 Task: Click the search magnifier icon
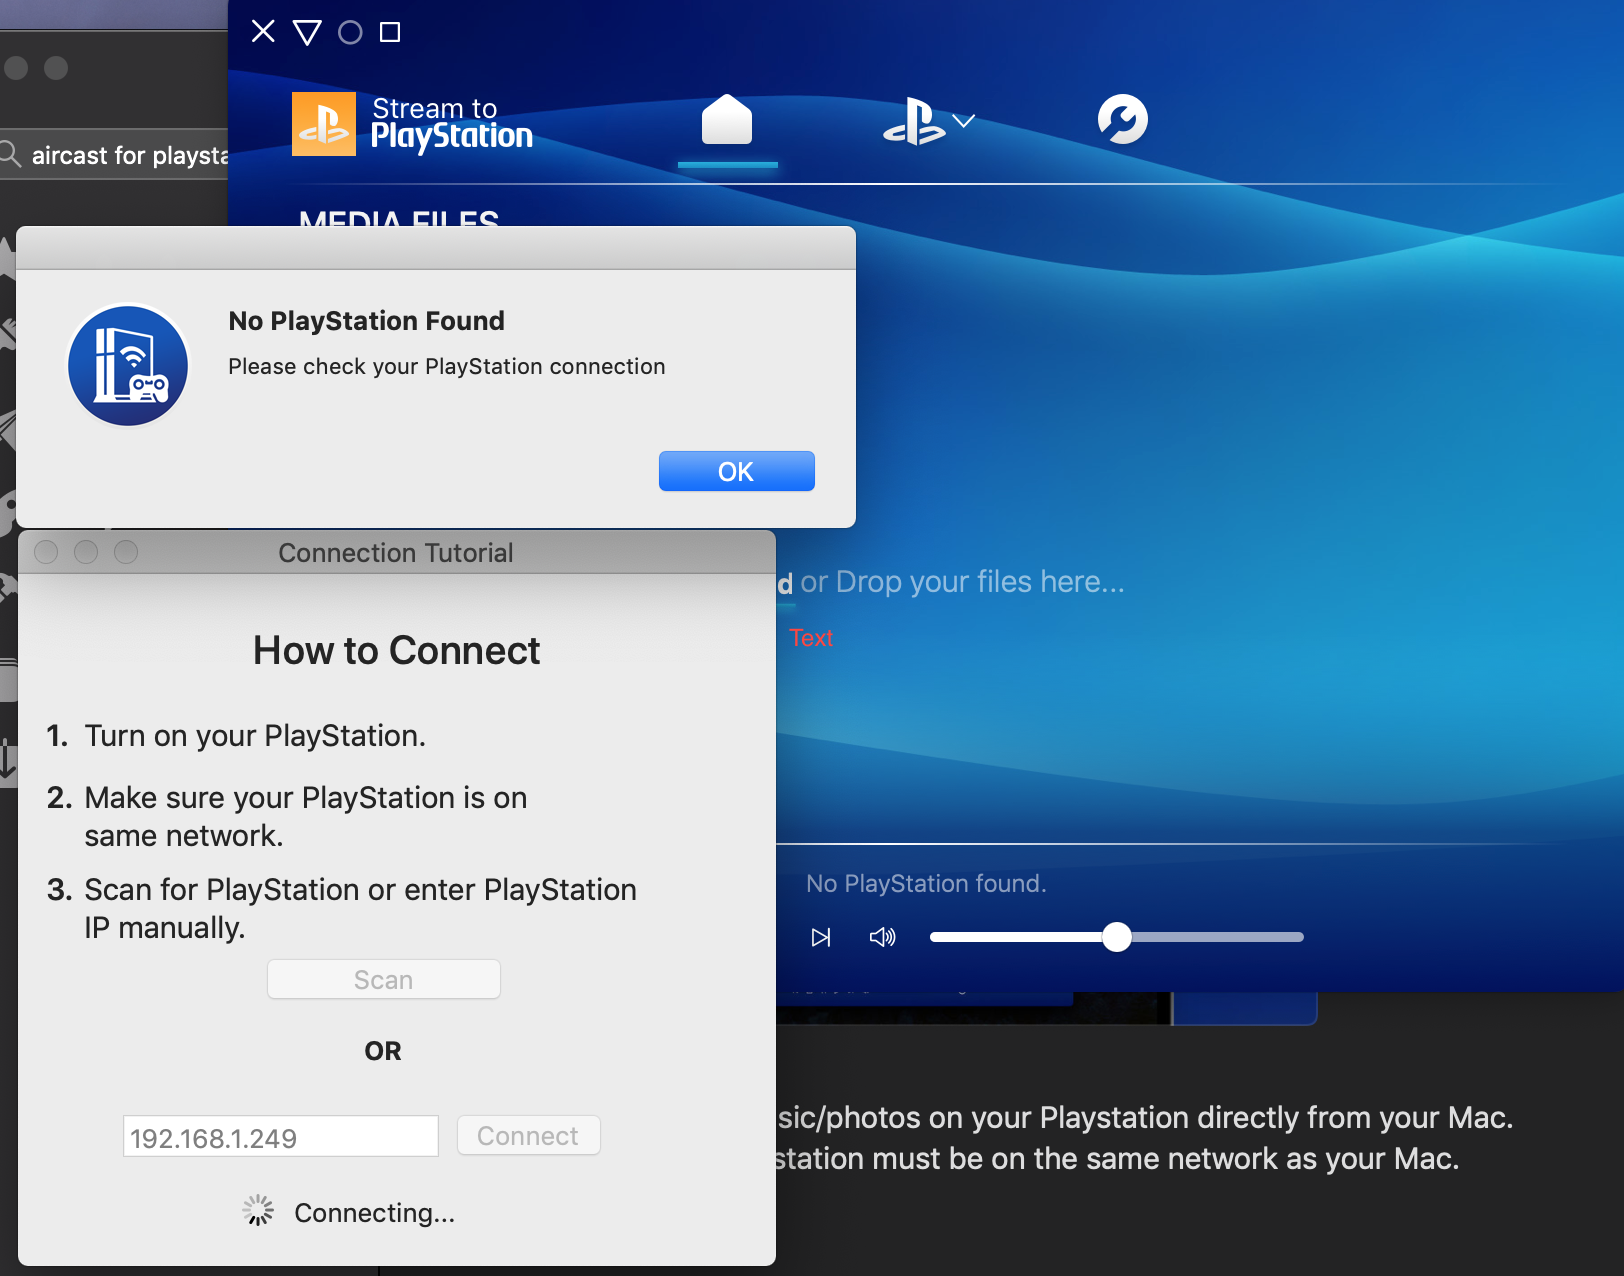10,154
